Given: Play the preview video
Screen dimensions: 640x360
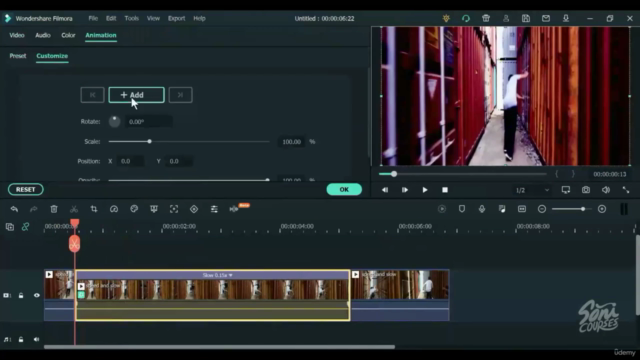Looking at the screenshot, I should 425,190.
